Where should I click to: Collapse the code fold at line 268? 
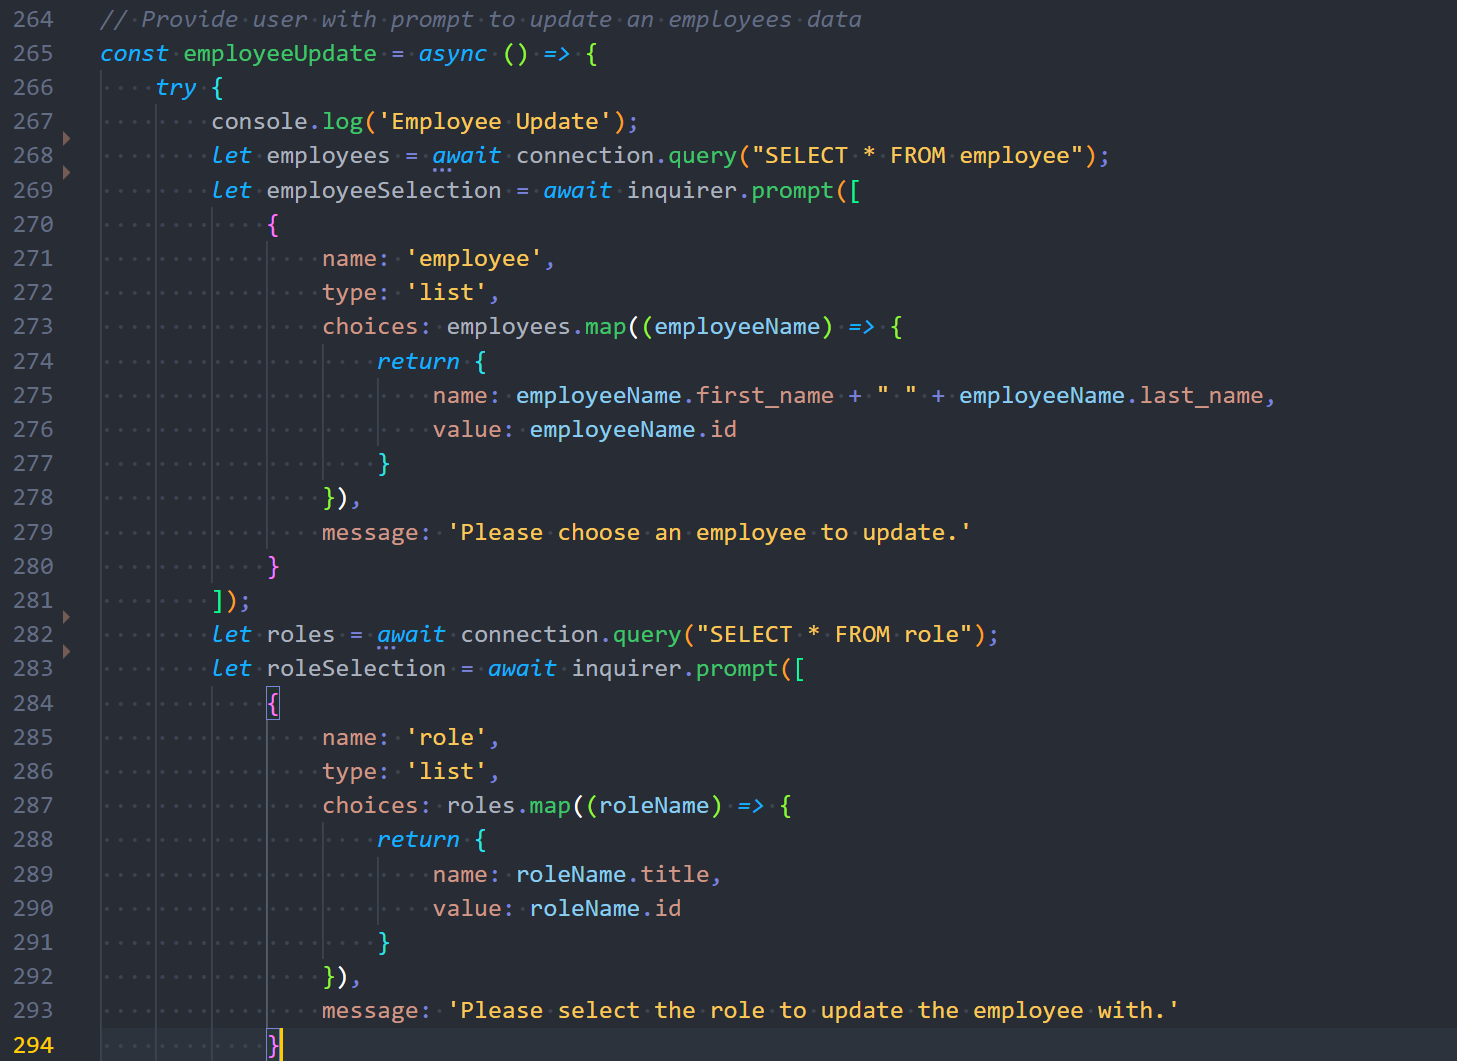click(x=66, y=139)
